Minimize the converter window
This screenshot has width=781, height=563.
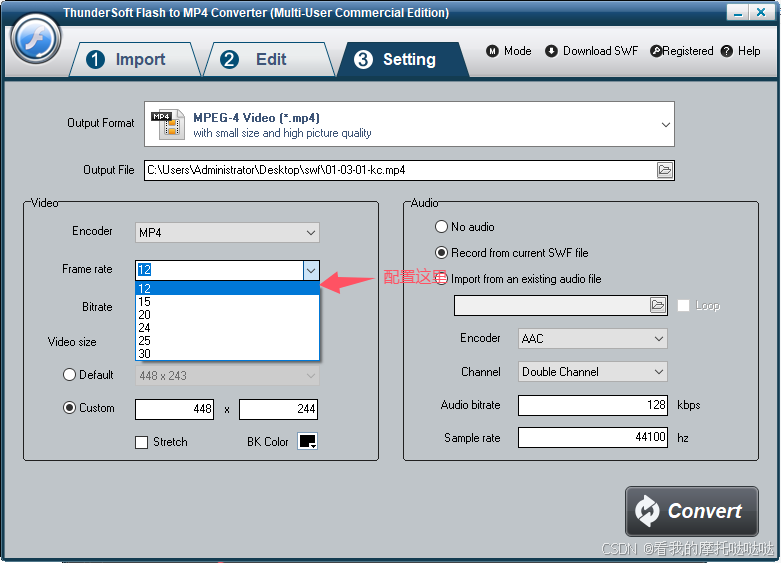pos(737,12)
